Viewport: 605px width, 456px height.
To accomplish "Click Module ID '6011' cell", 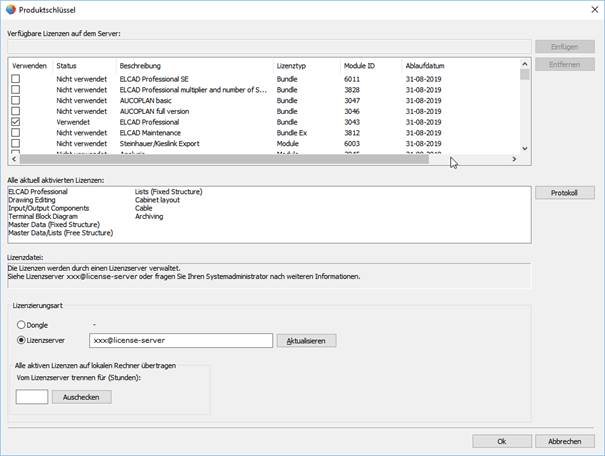I will coord(352,79).
